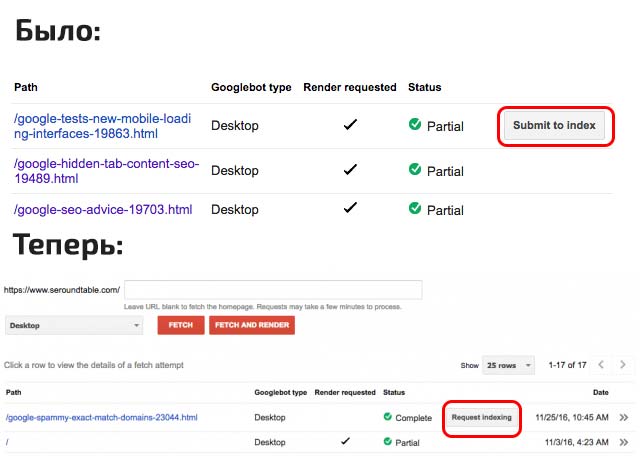Go to next page of results arrow
The height and width of the screenshot is (462, 640).
(x=624, y=365)
